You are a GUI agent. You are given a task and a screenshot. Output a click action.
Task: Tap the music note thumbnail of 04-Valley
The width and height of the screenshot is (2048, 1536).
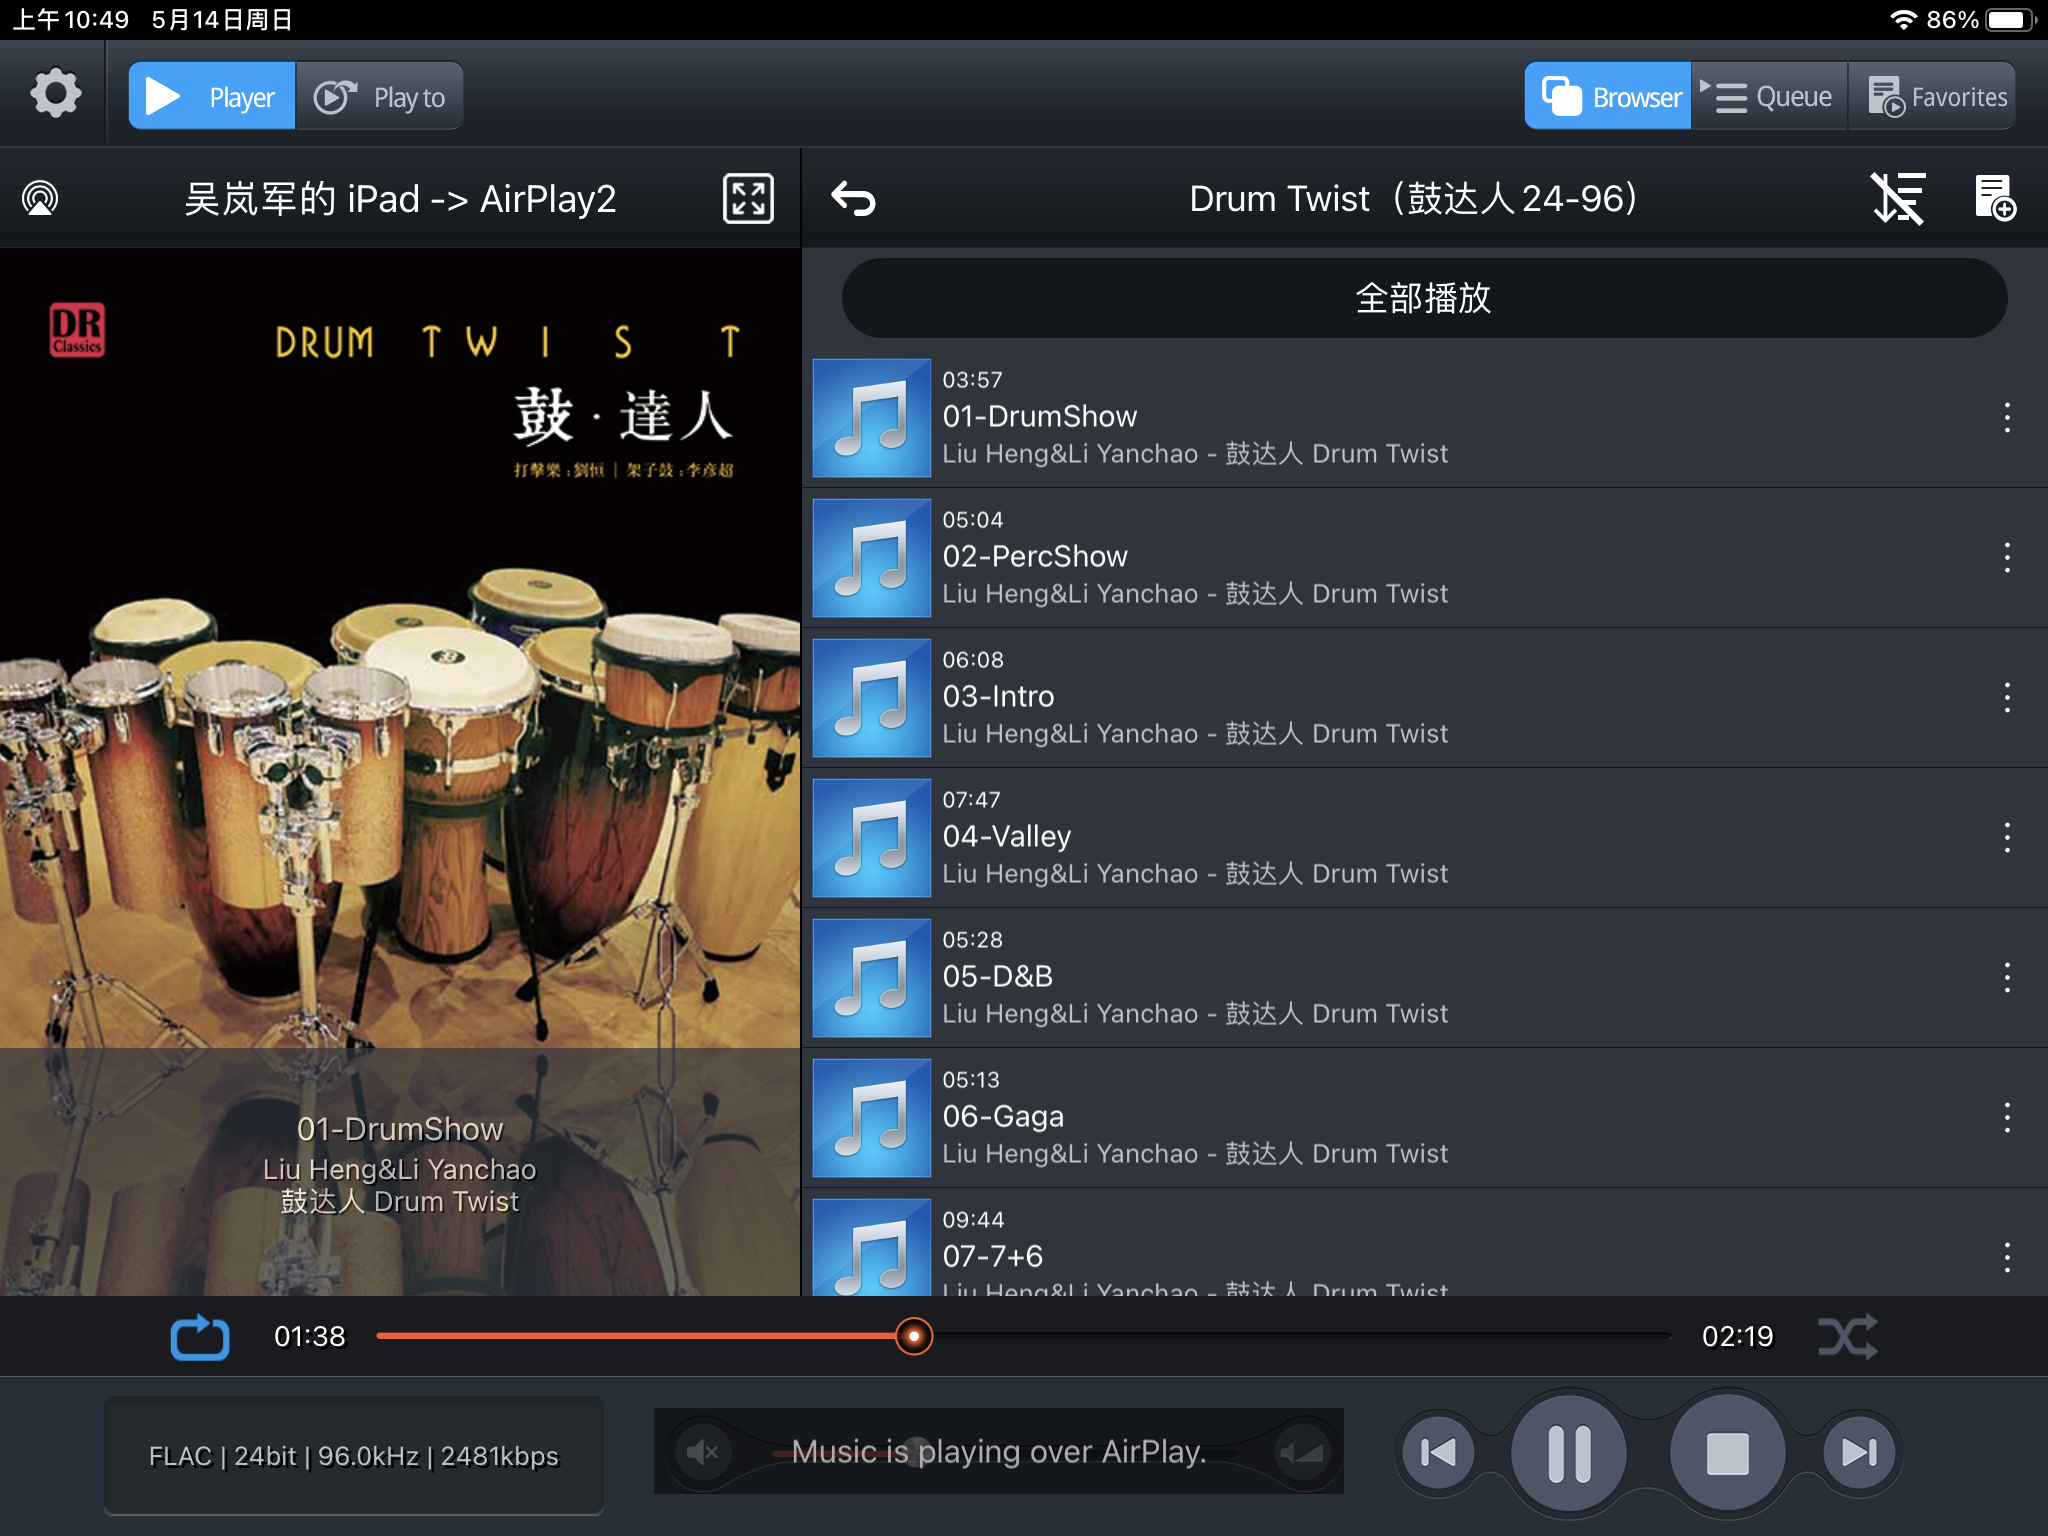coord(872,838)
